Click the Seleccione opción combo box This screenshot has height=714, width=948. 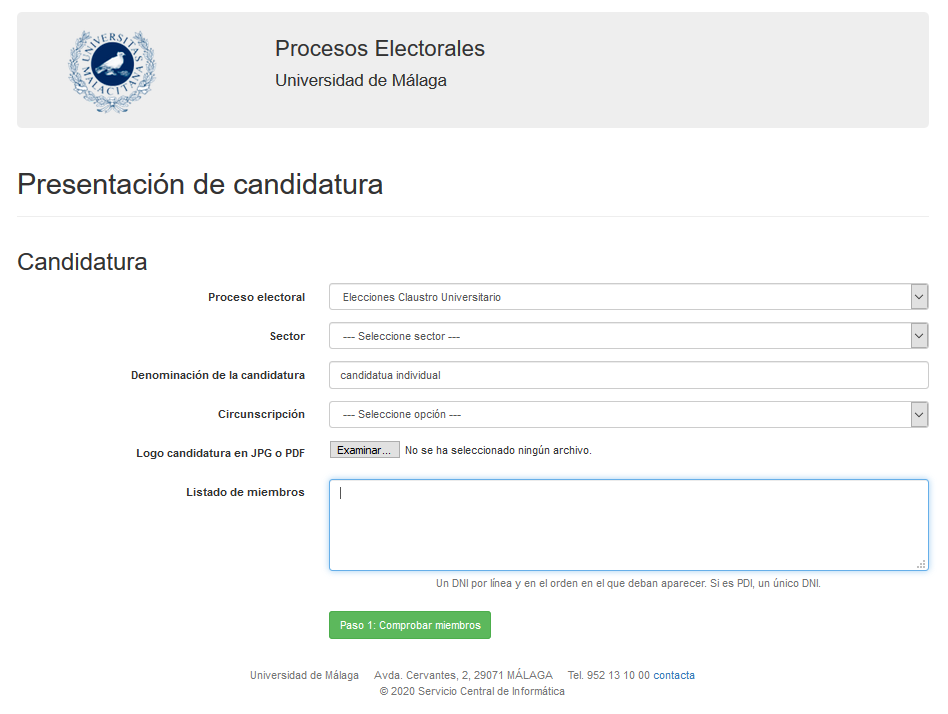click(x=629, y=414)
